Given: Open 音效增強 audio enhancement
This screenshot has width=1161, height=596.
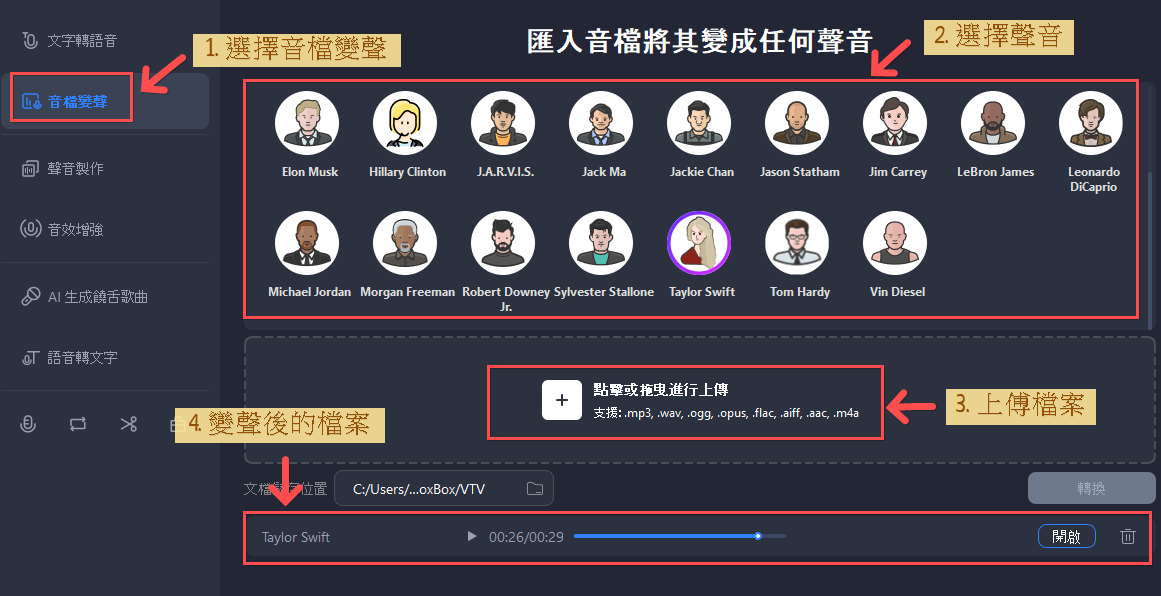Looking at the screenshot, I should click(64, 229).
